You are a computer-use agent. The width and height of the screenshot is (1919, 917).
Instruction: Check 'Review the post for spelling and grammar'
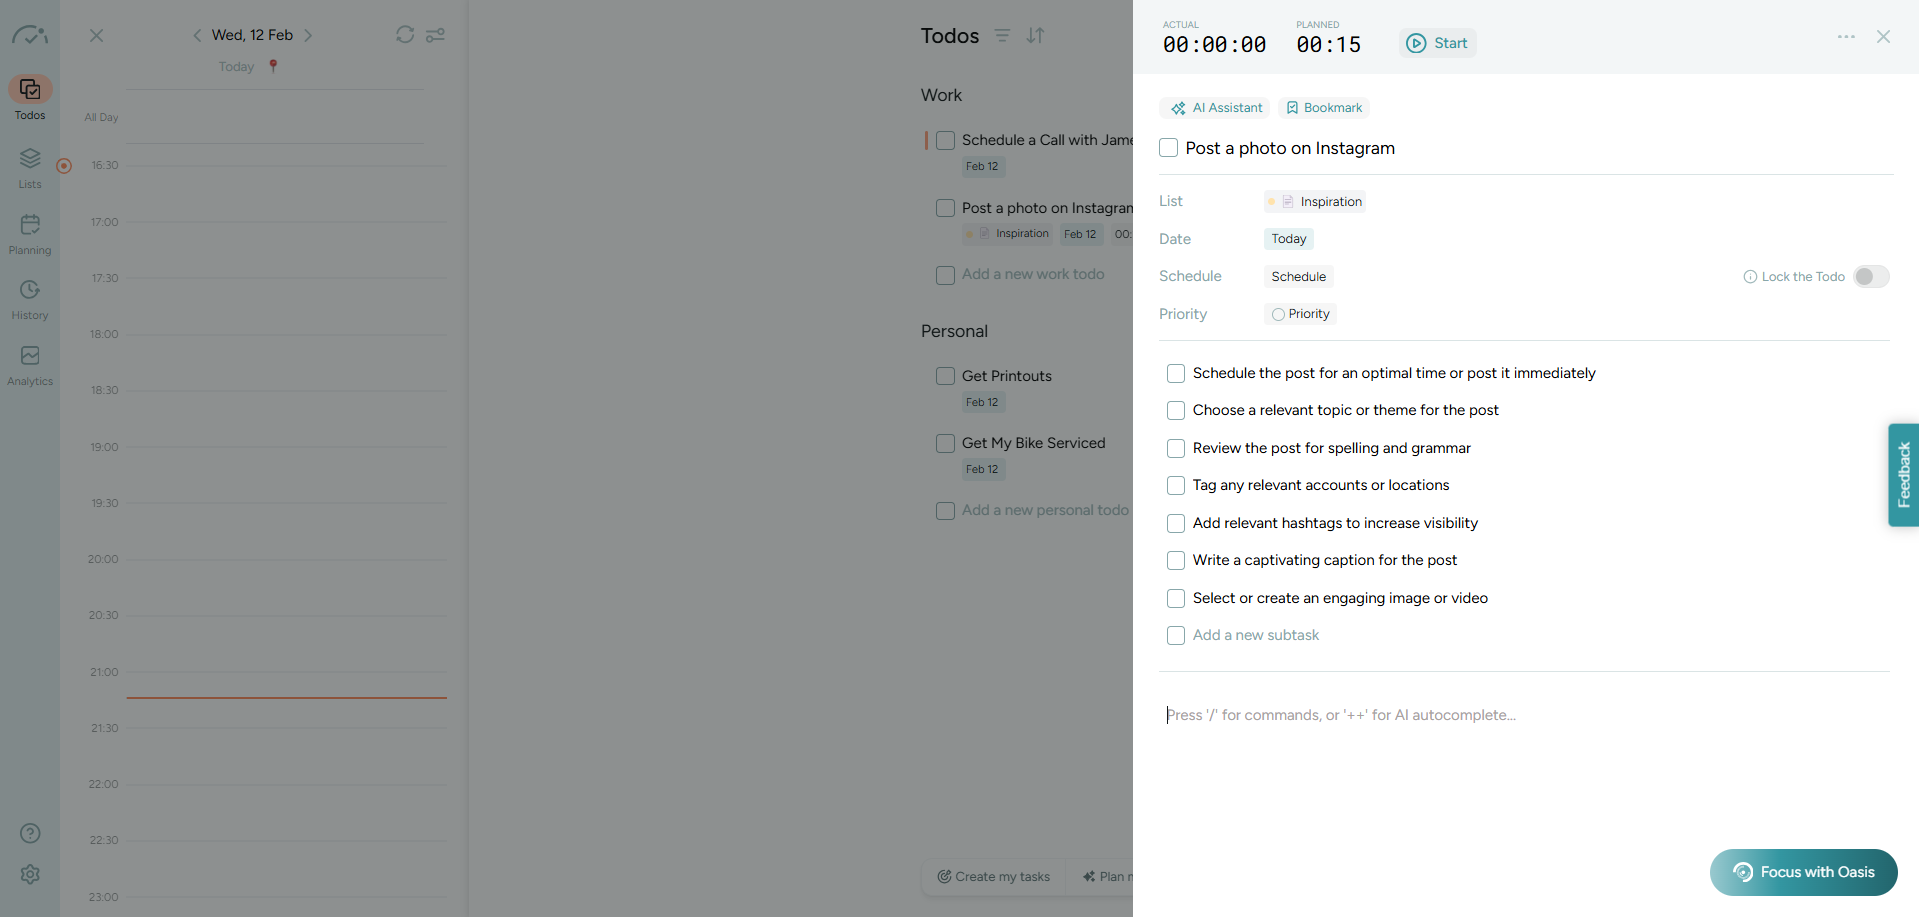[1176, 448]
